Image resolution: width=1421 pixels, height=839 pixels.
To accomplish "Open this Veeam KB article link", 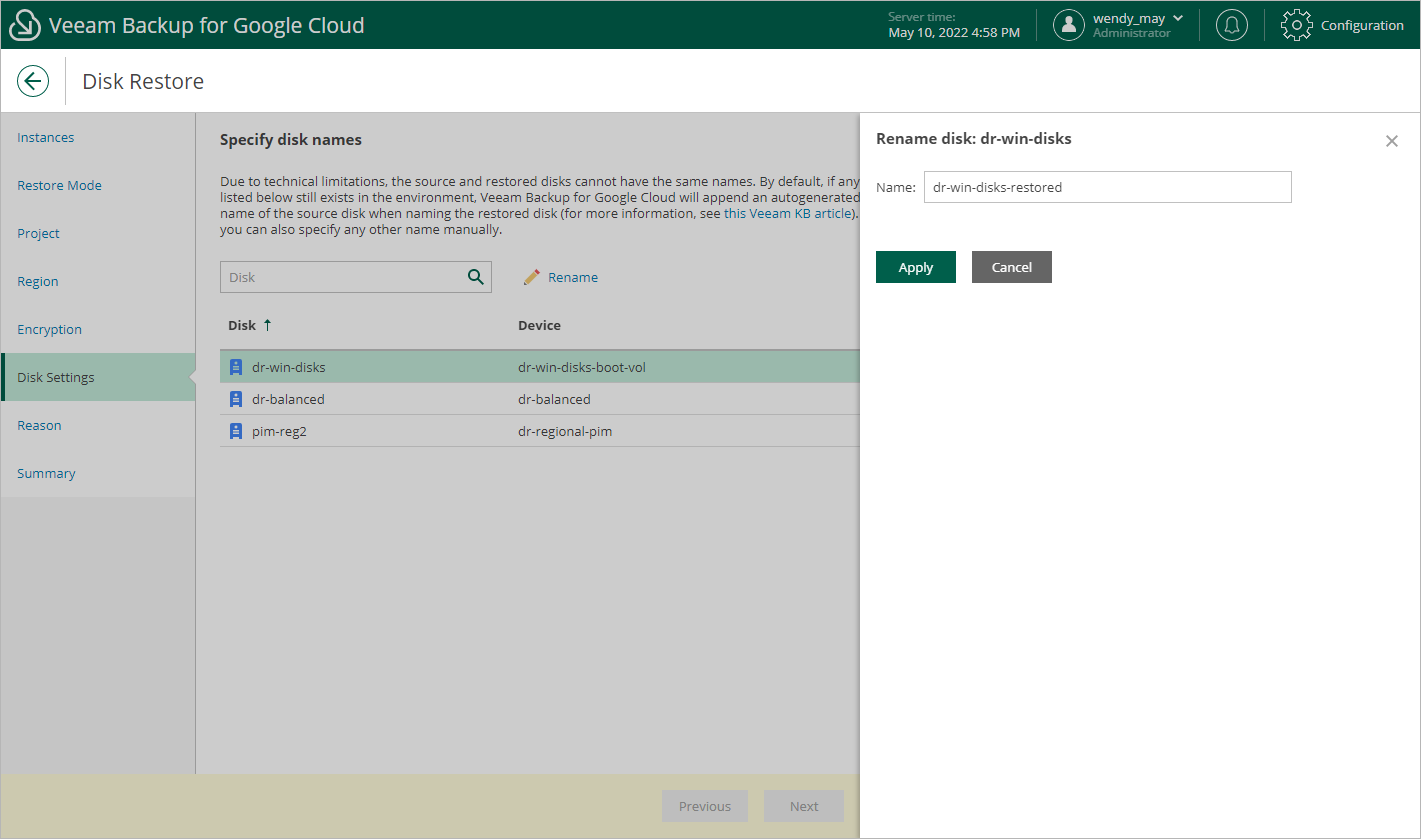I will click(x=789, y=213).
